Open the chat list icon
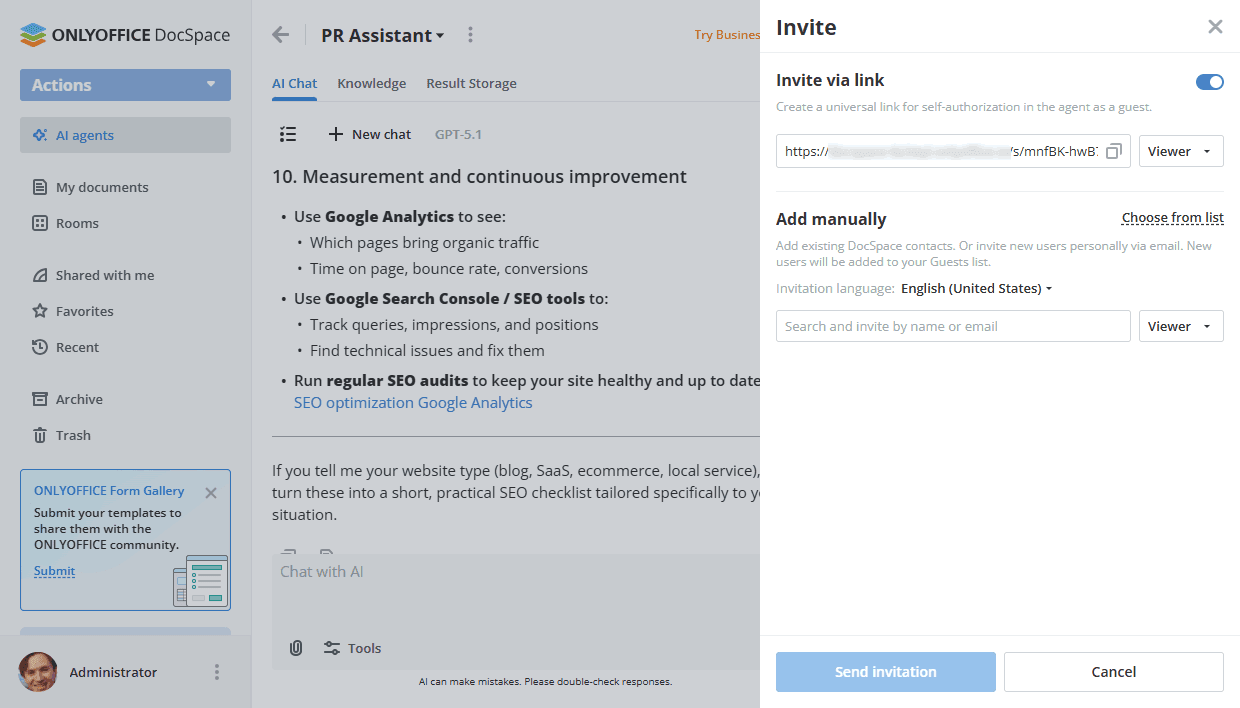 pos(288,134)
